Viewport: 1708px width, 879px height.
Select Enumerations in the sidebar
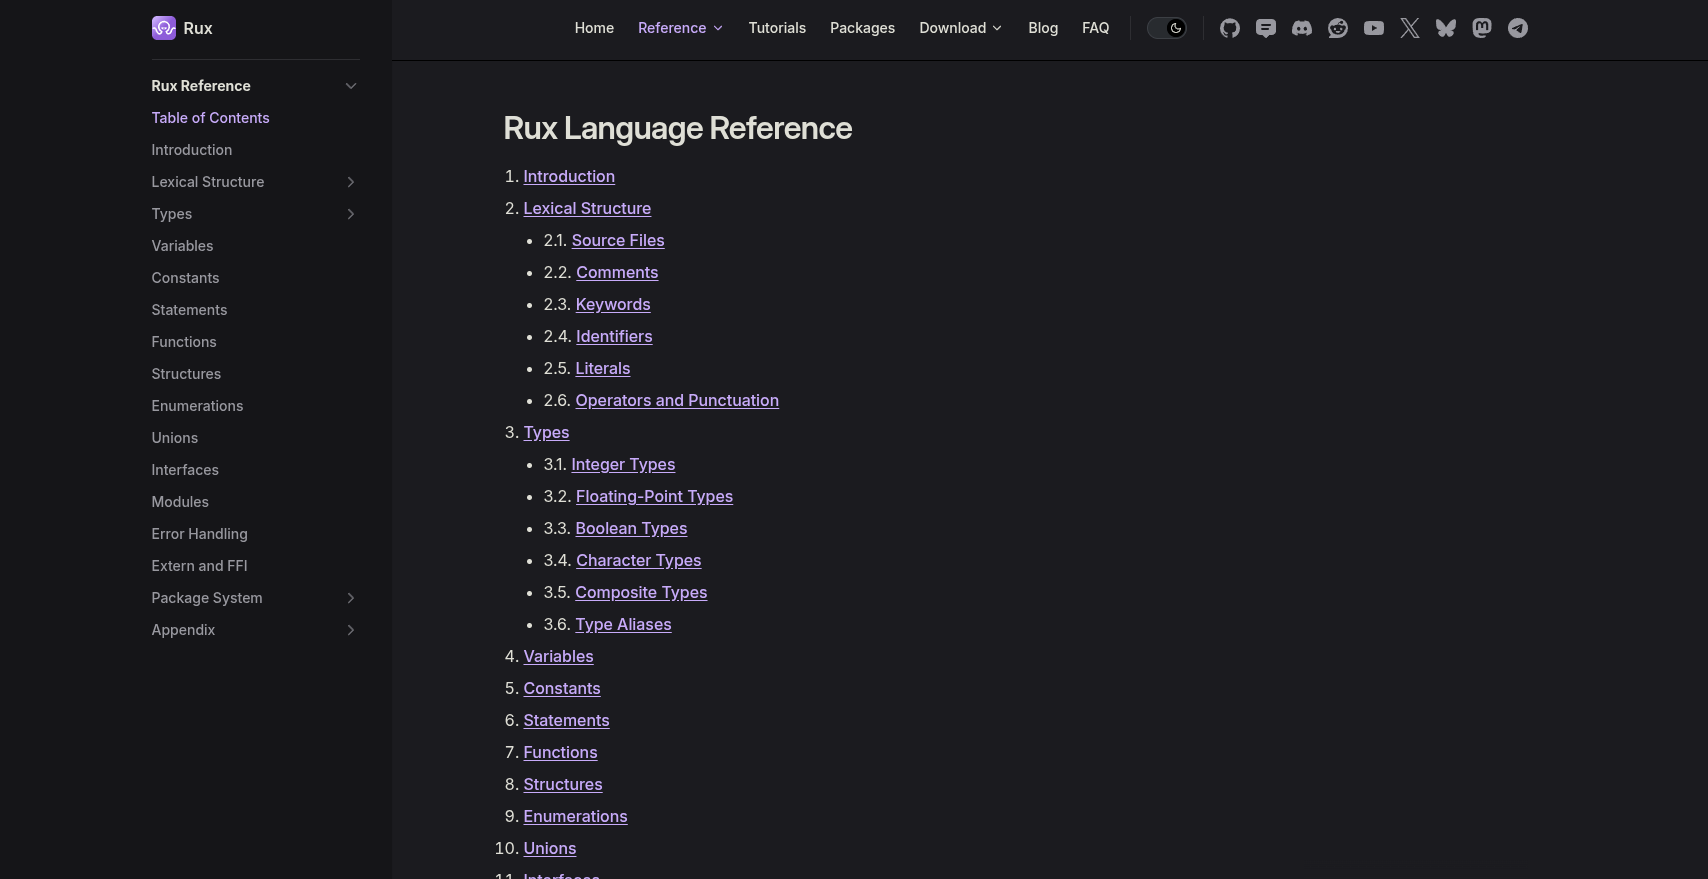coord(197,406)
